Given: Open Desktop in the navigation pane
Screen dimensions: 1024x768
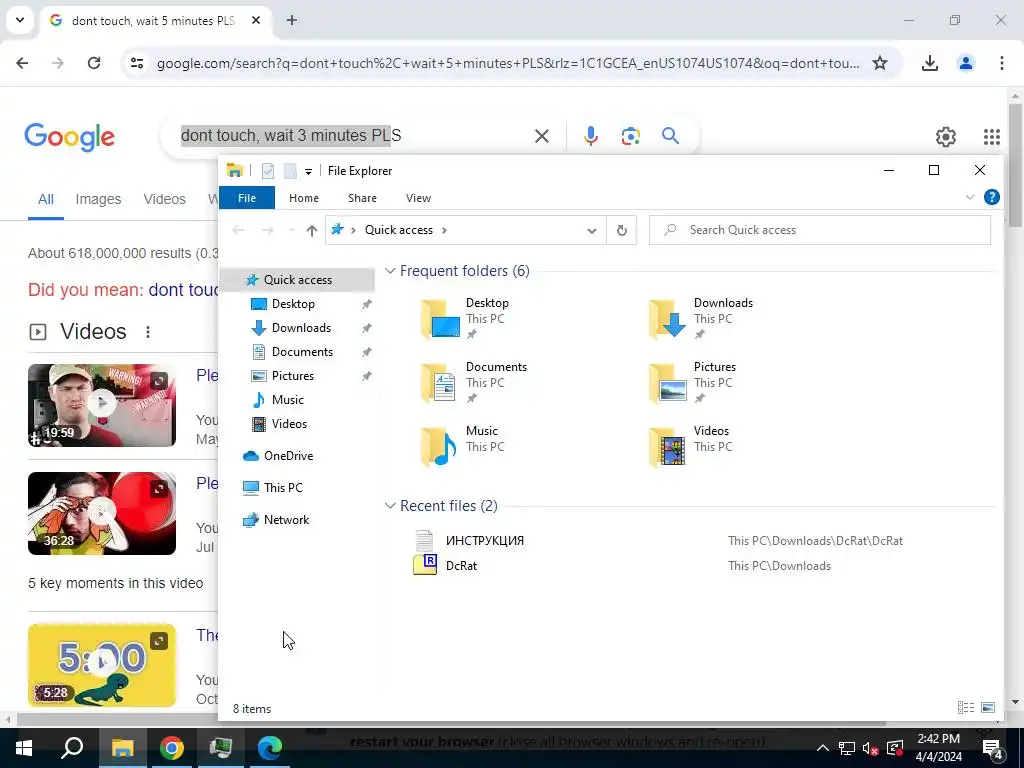Looking at the screenshot, I should (293, 304).
